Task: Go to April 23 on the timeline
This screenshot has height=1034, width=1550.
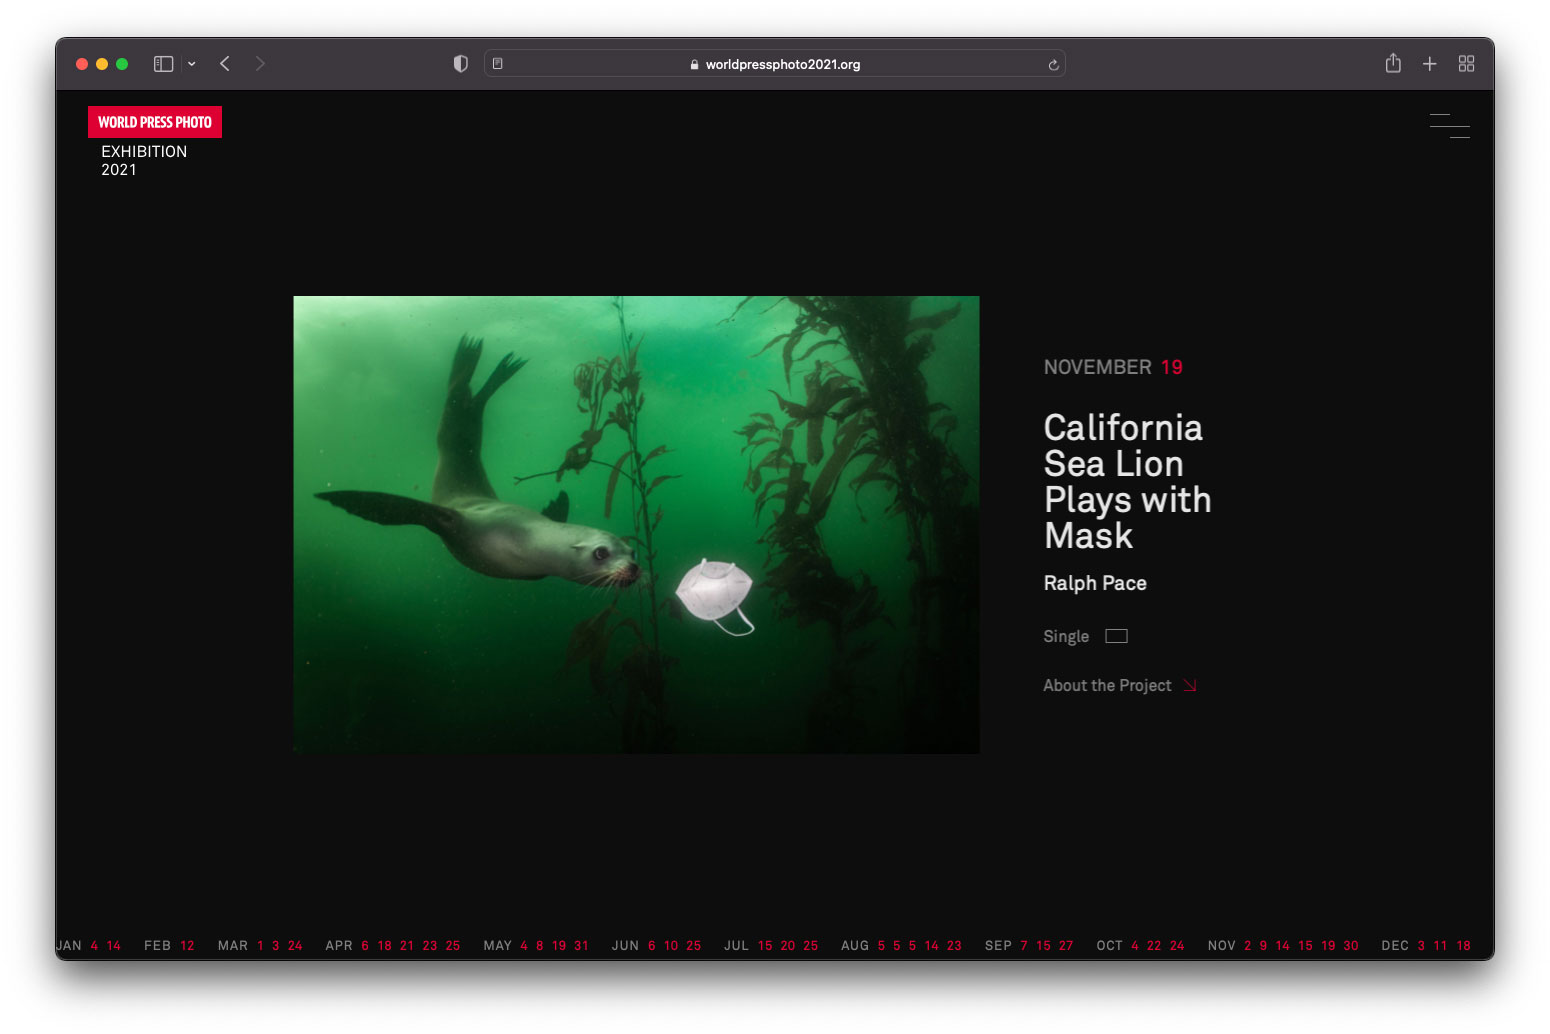Action: coord(430,945)
